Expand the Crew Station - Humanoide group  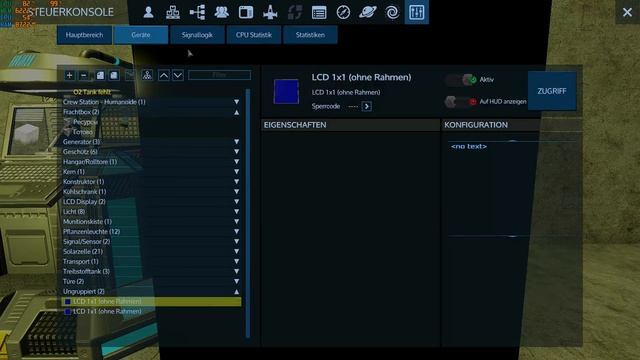236,102
